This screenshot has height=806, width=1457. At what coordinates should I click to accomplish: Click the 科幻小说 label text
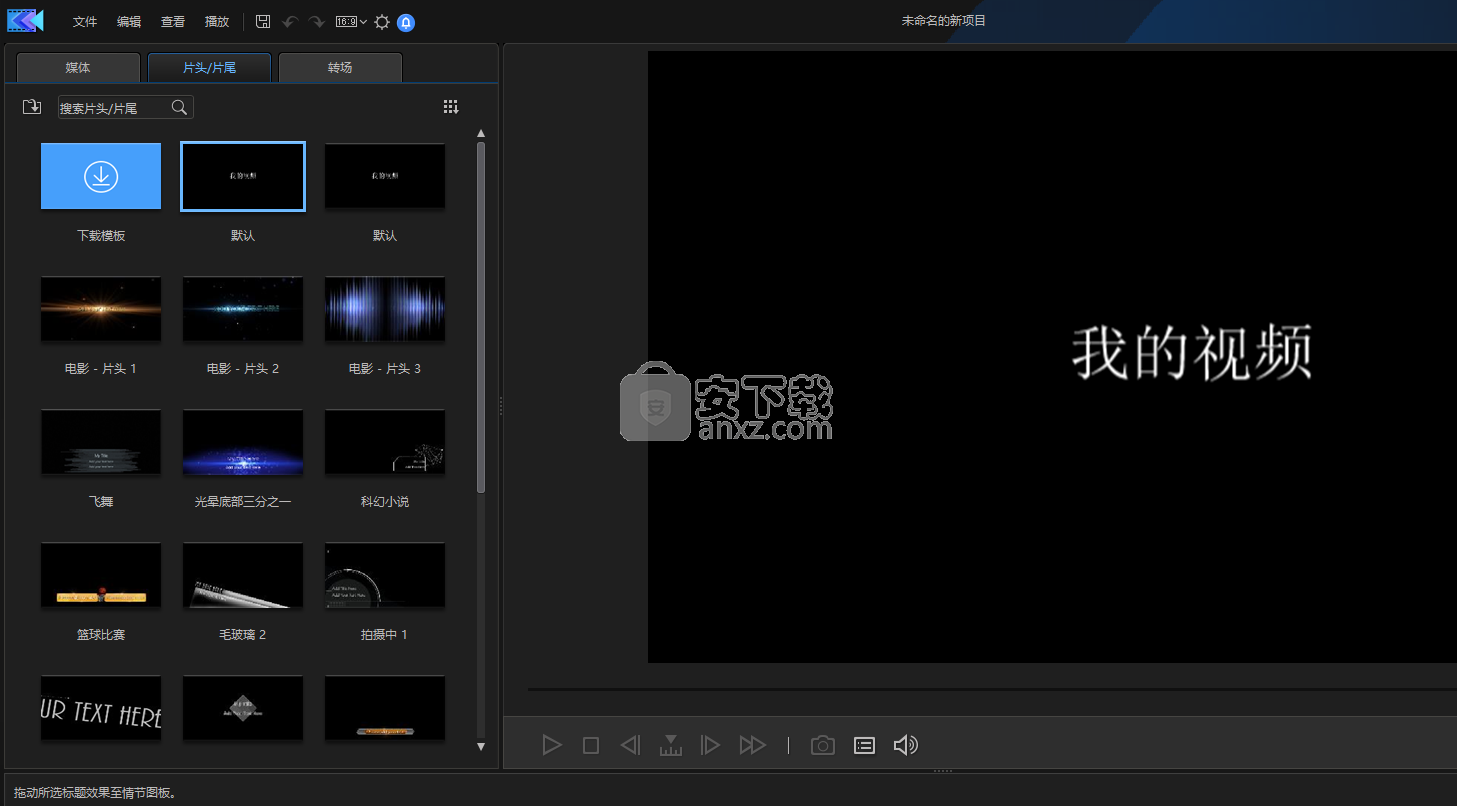pos(385,502)
